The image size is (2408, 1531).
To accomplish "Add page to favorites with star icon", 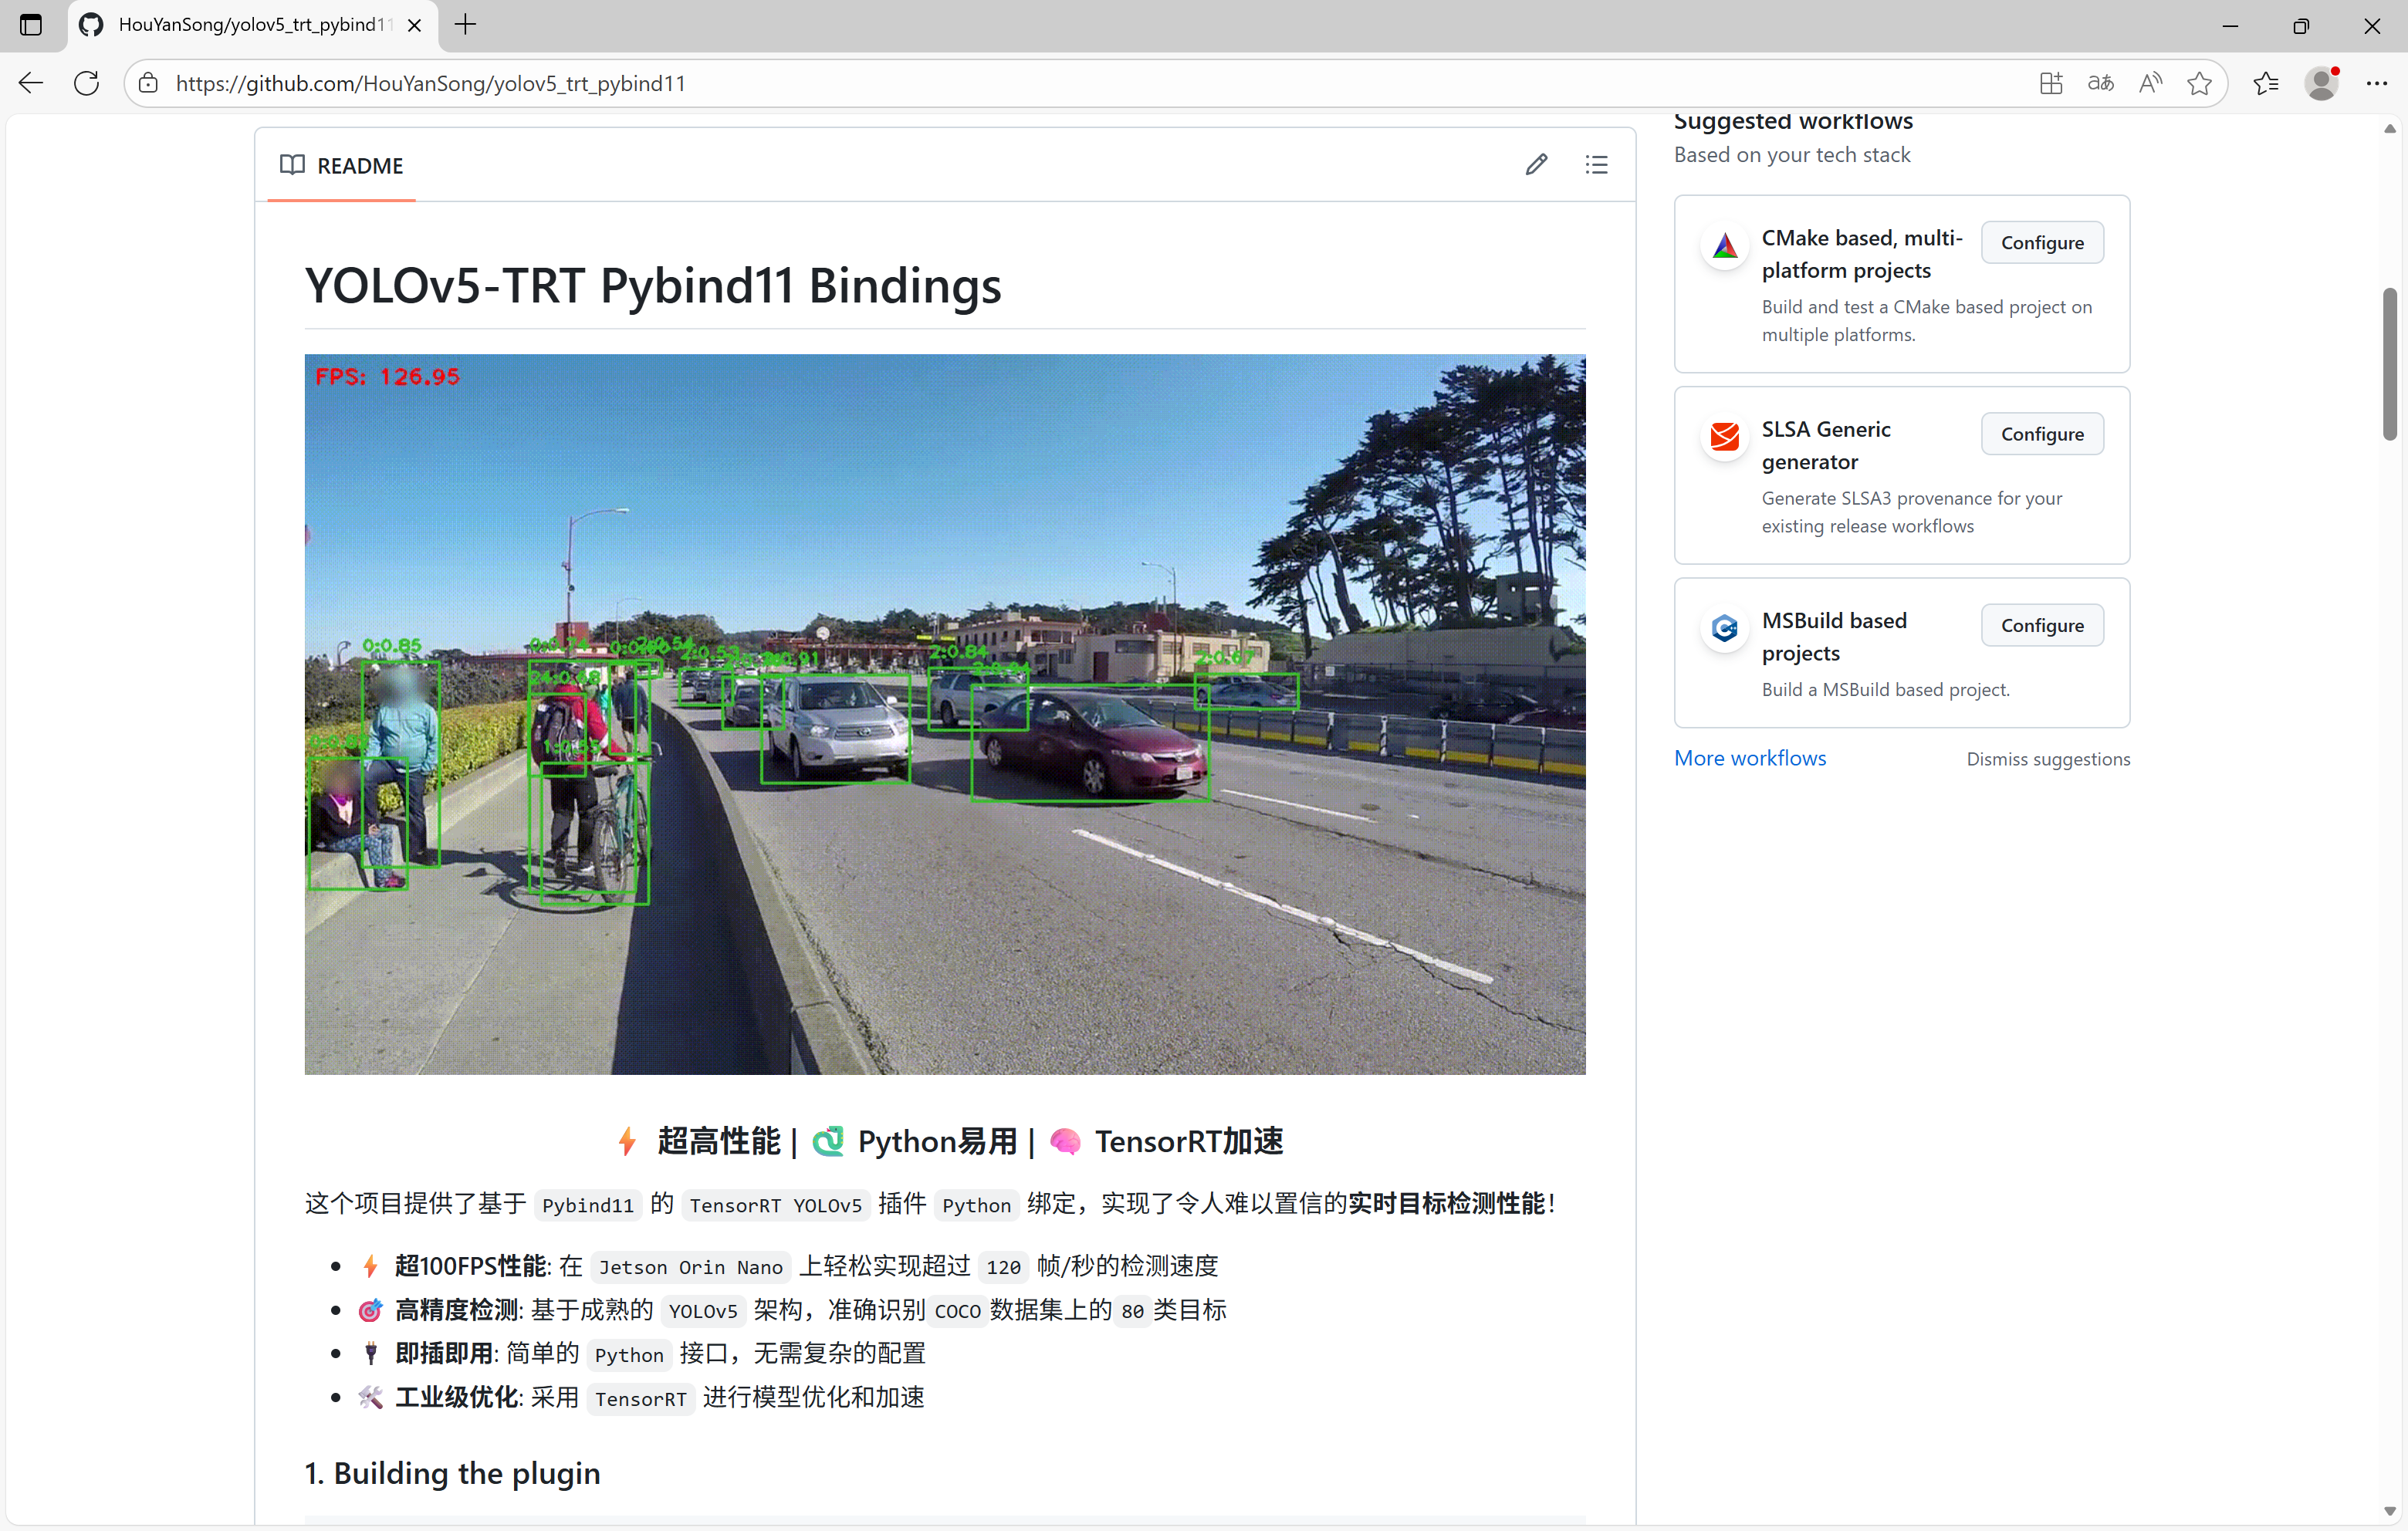I will pyautogui.click(x=2199, y=83).
